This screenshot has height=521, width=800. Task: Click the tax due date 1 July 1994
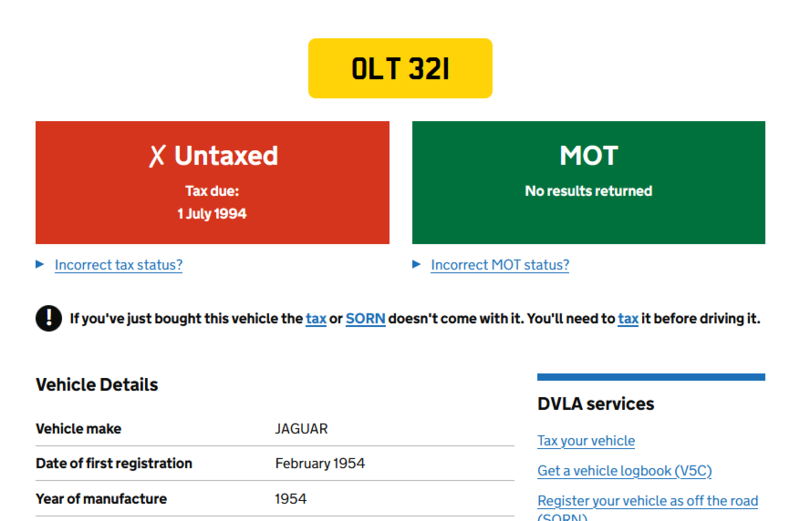coord(212,214)
